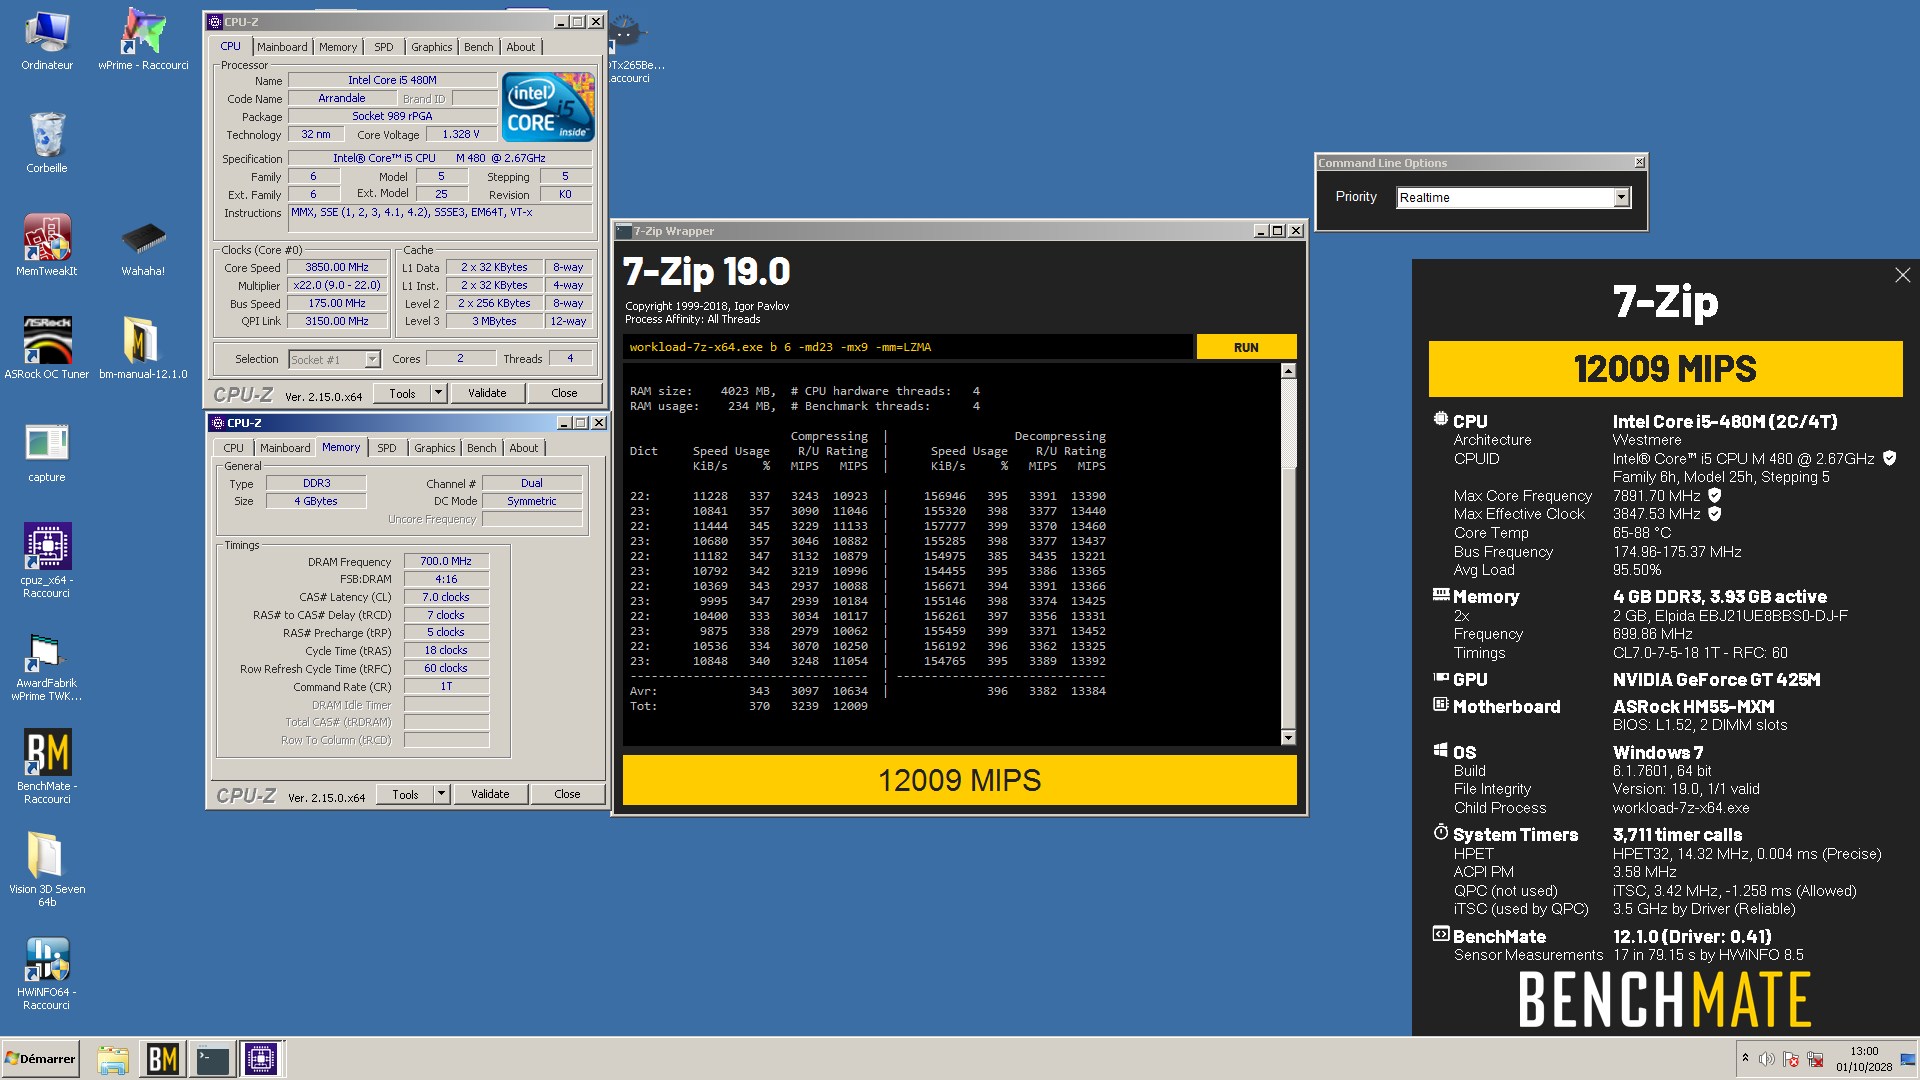The width and height of the screenshot is (1920, 1080).
Task: Click the 7-Zip command line input field
Action: [x=907, y=347]
